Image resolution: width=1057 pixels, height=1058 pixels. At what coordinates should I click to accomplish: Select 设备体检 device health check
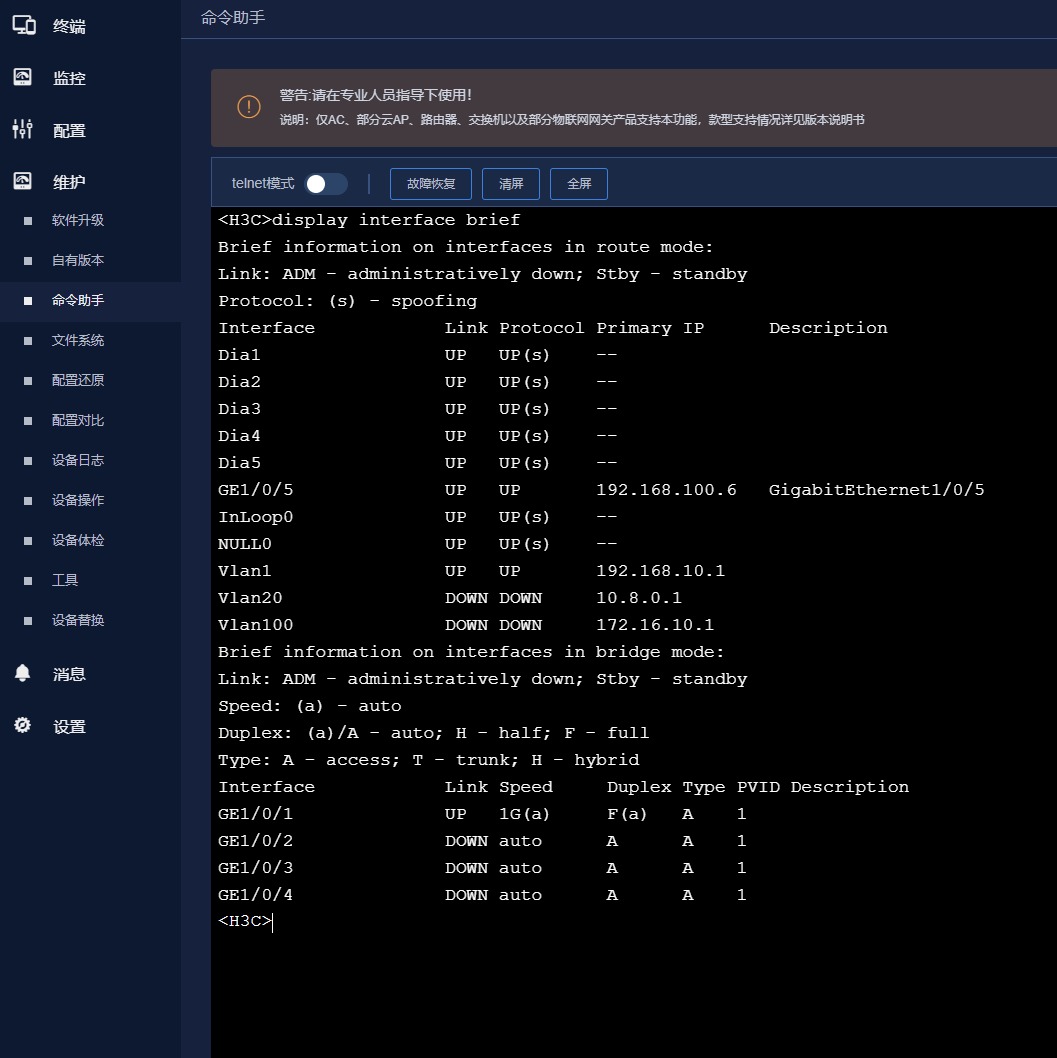(x=78, y=540)
